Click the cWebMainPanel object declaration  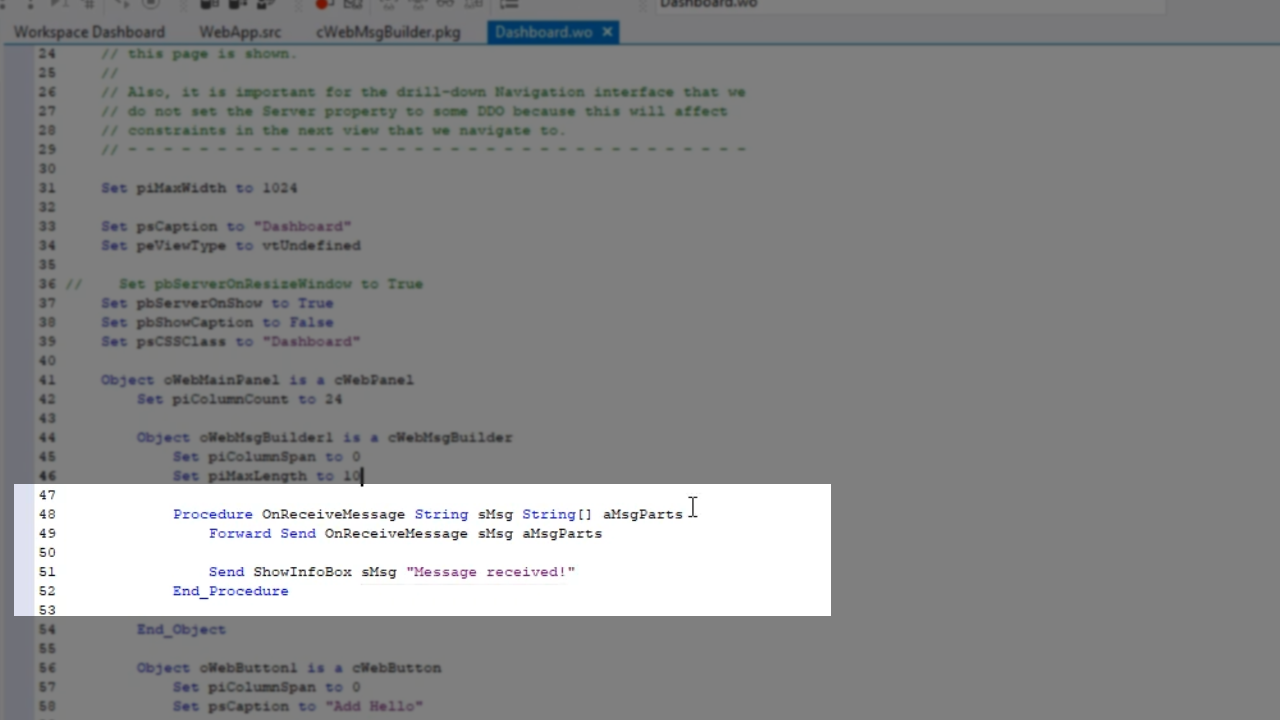coord(257,380)
